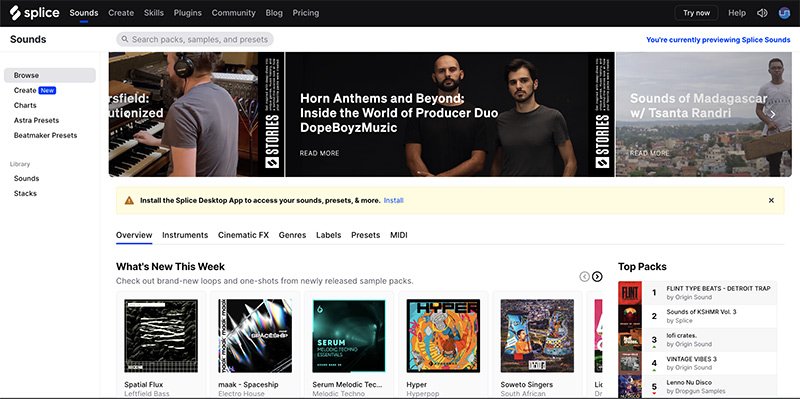Open the Pricing navigation item

306,13
